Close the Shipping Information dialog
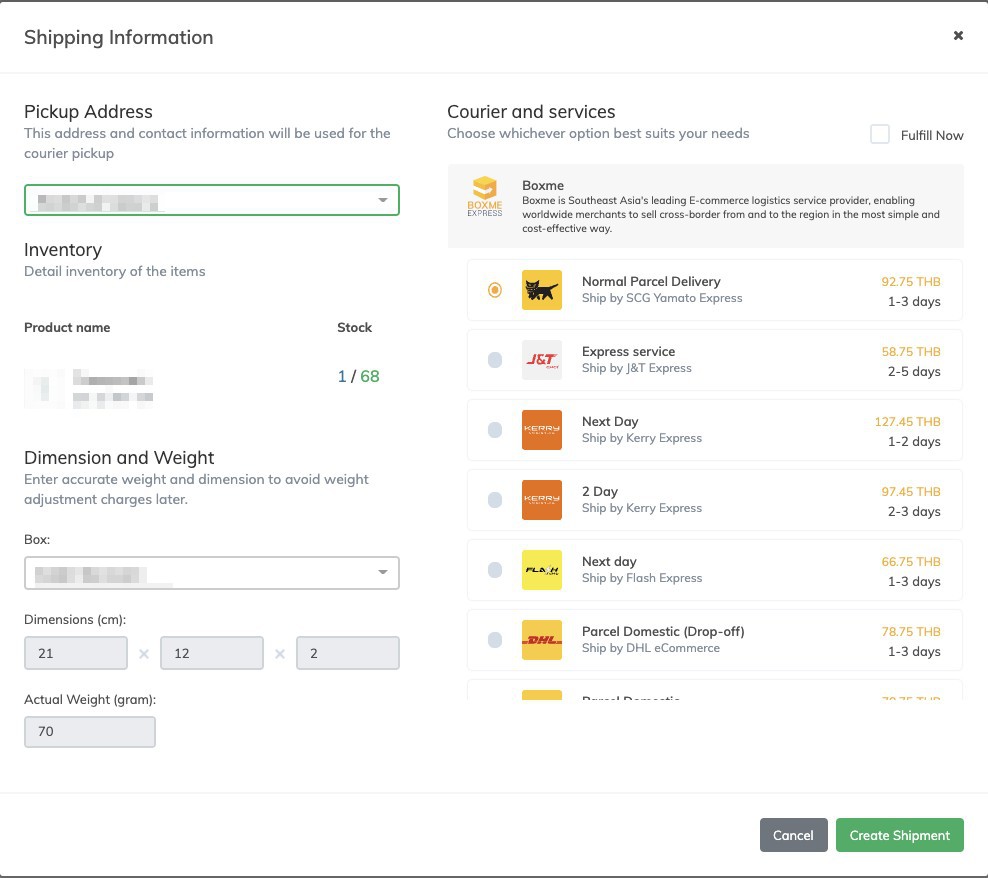Viewport: 988px width, 878px height. [x=958, y=36]
